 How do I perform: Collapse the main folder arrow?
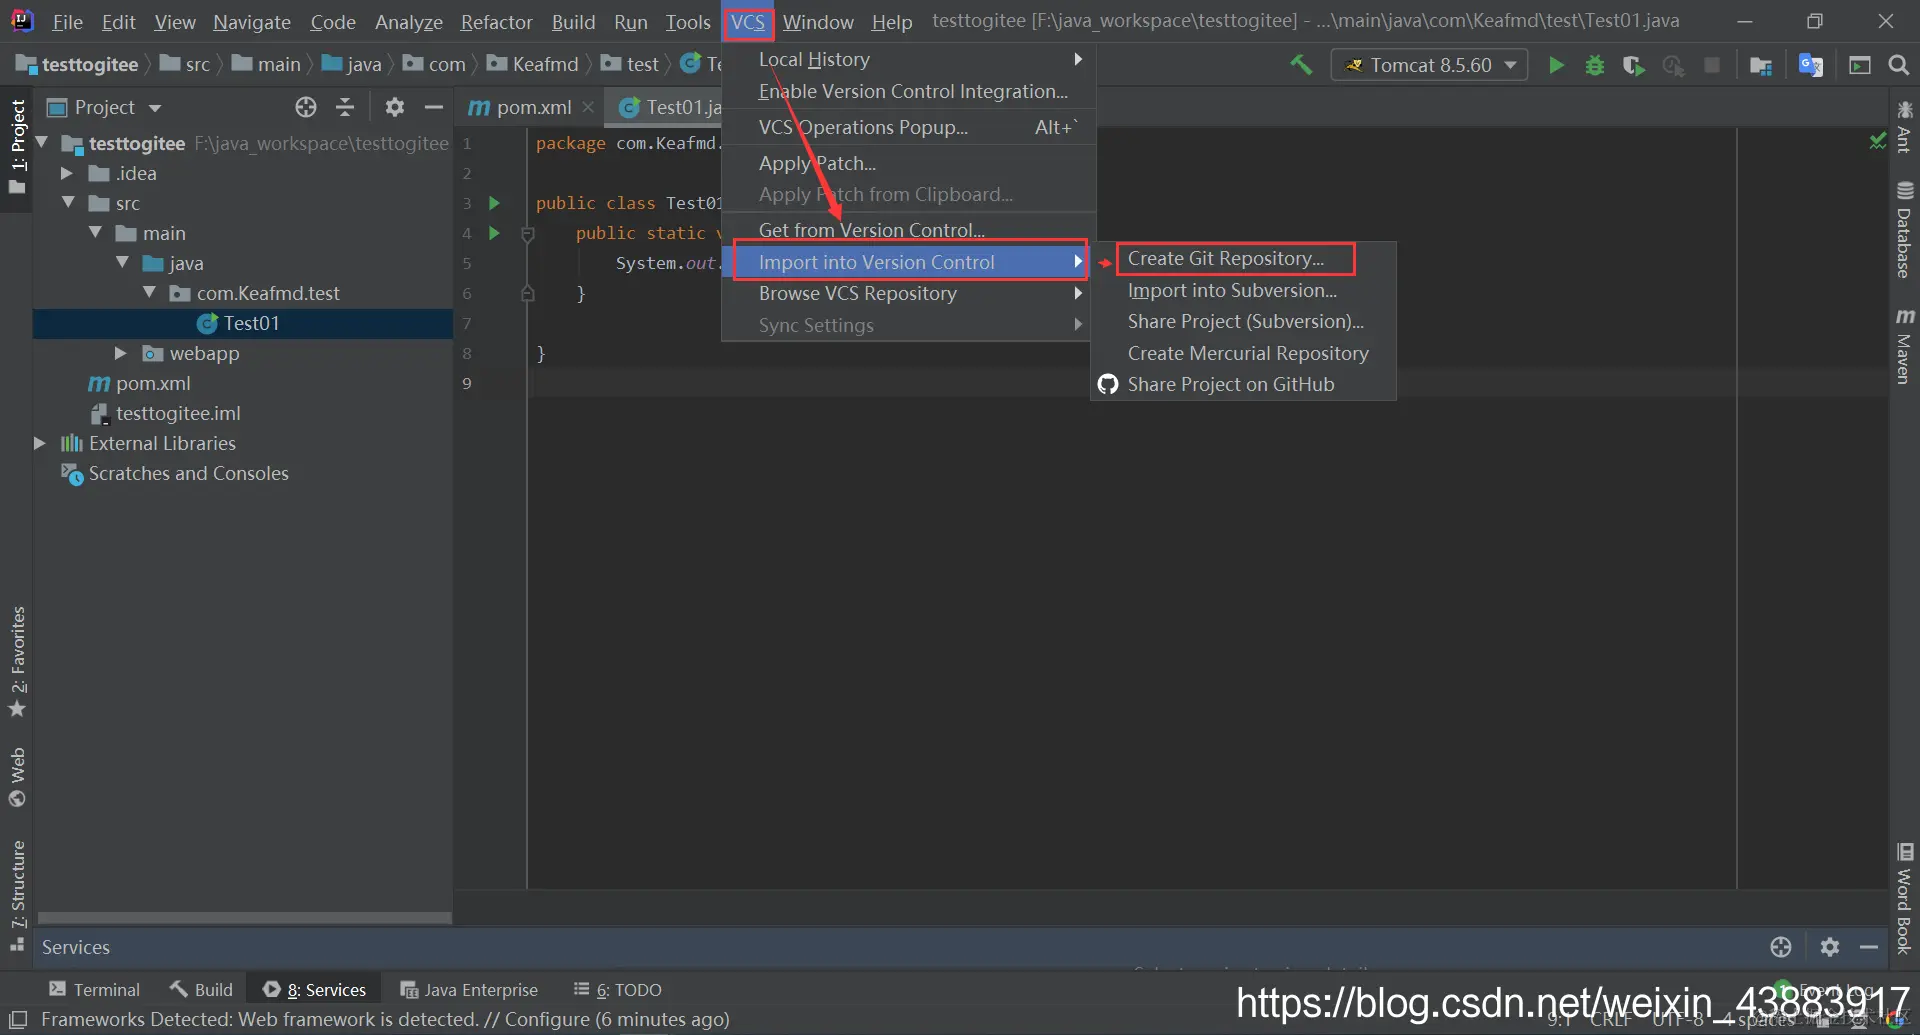click(96, 233)
